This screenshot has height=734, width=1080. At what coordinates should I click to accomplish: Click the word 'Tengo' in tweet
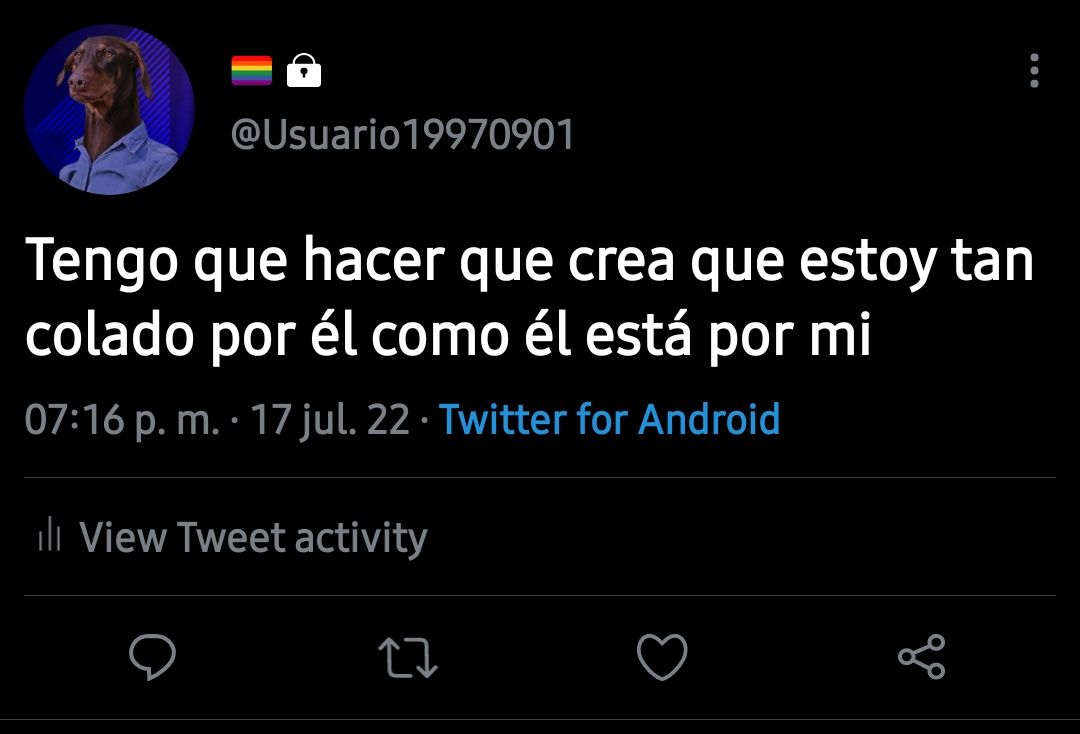coord(102,260)
